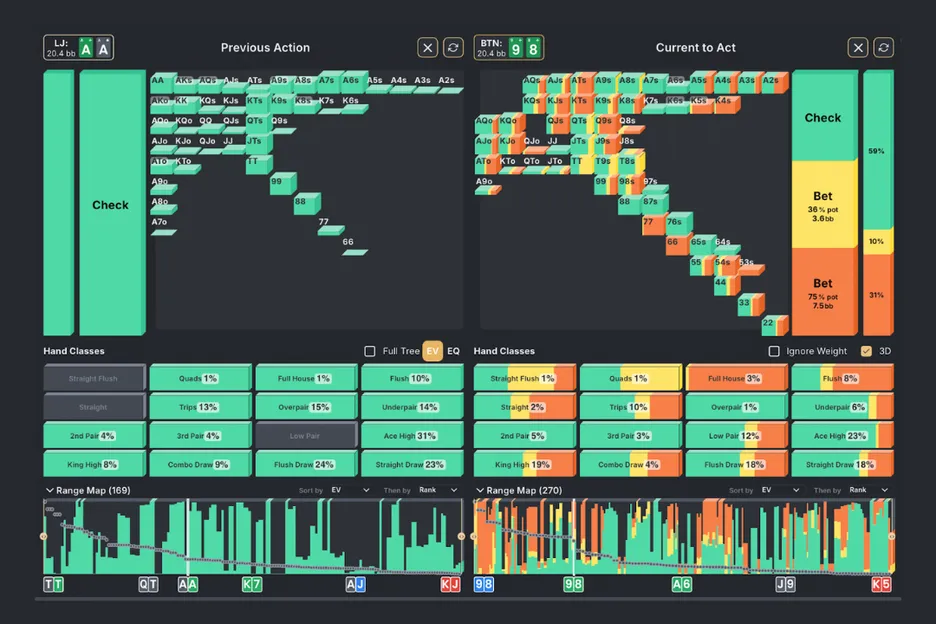Click refresh icon in Previous Action panel
The image size is (936, 624).
pos(454,47)
